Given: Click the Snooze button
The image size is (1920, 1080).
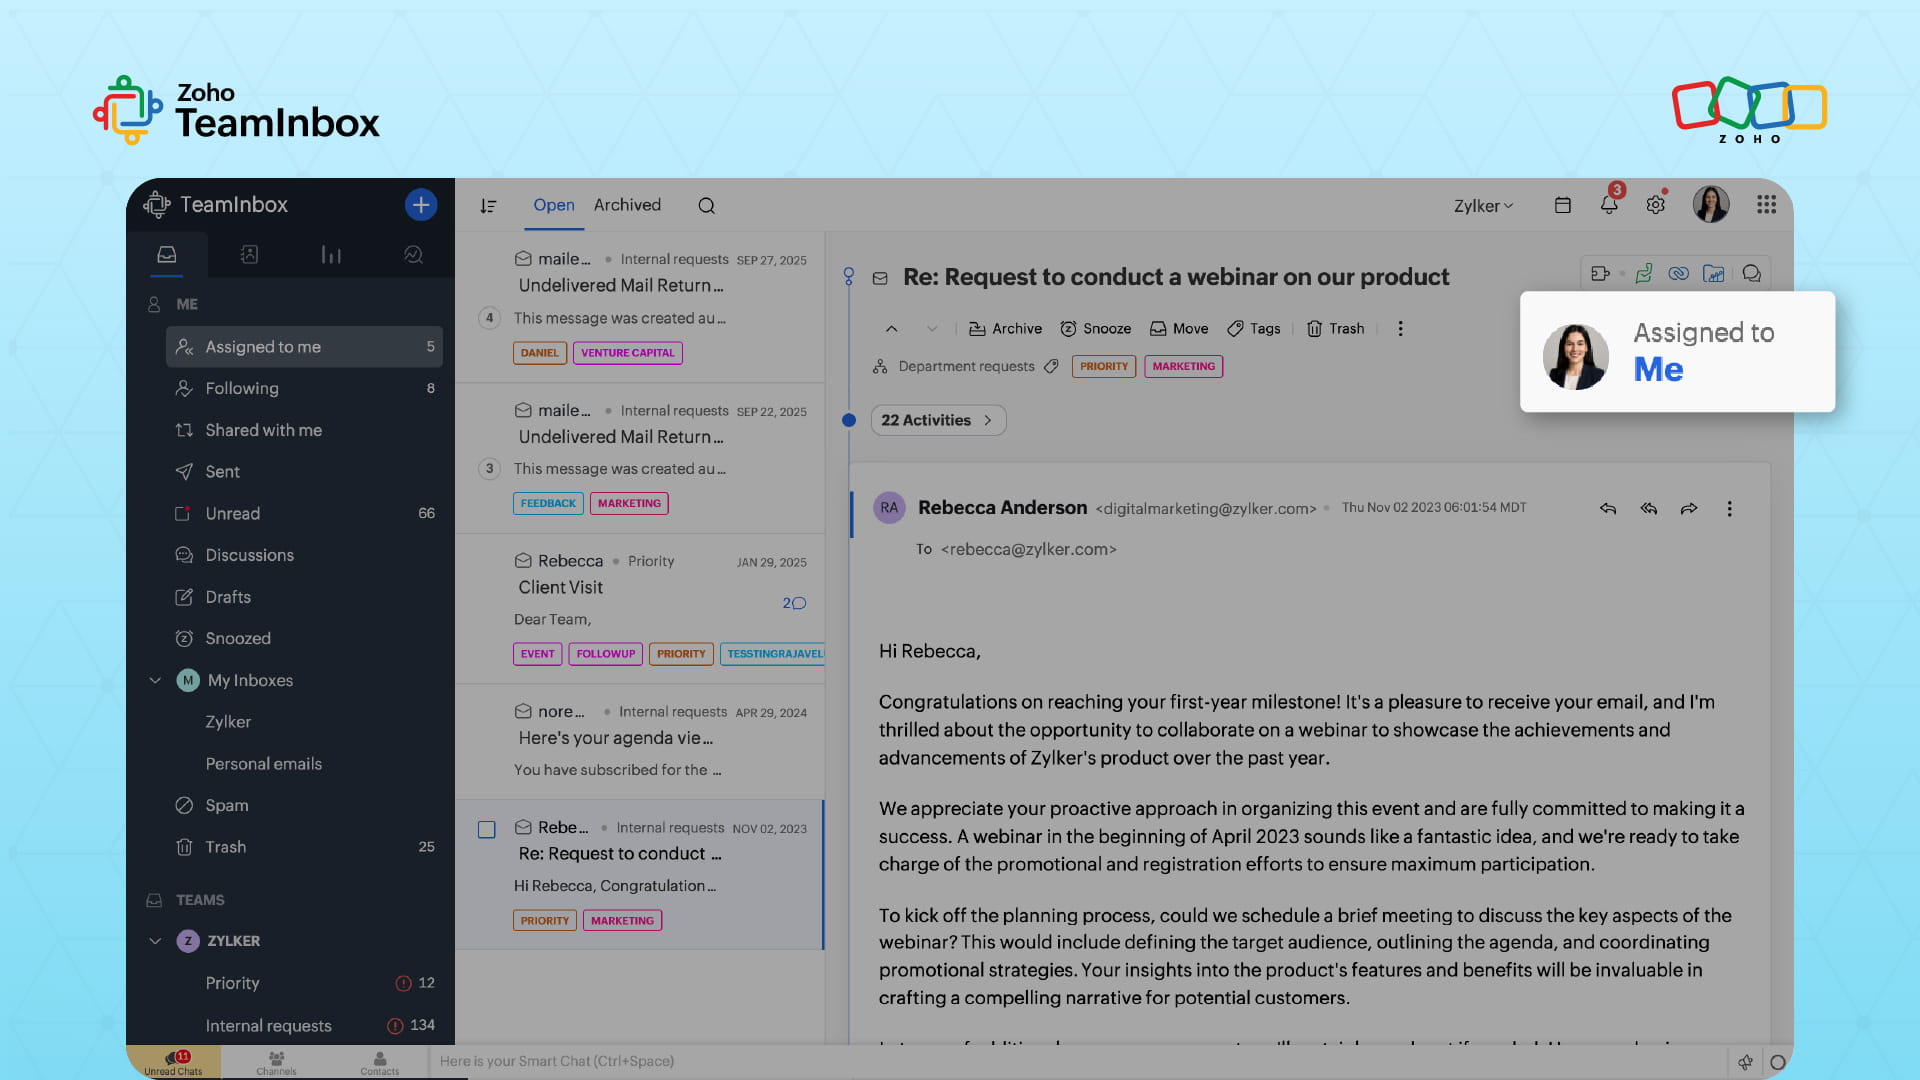Looking at the screenshot, I should click(x=1096, y=329).
